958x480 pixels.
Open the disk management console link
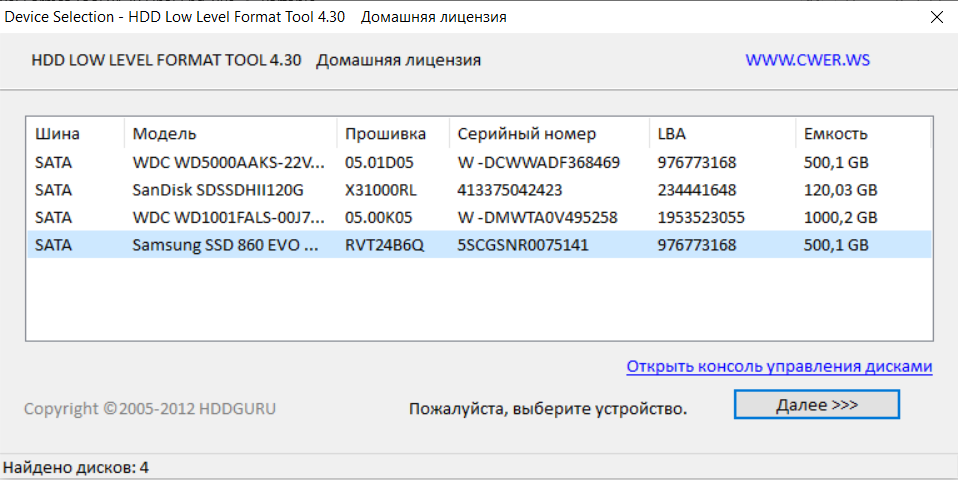click(x=779, y=366)
